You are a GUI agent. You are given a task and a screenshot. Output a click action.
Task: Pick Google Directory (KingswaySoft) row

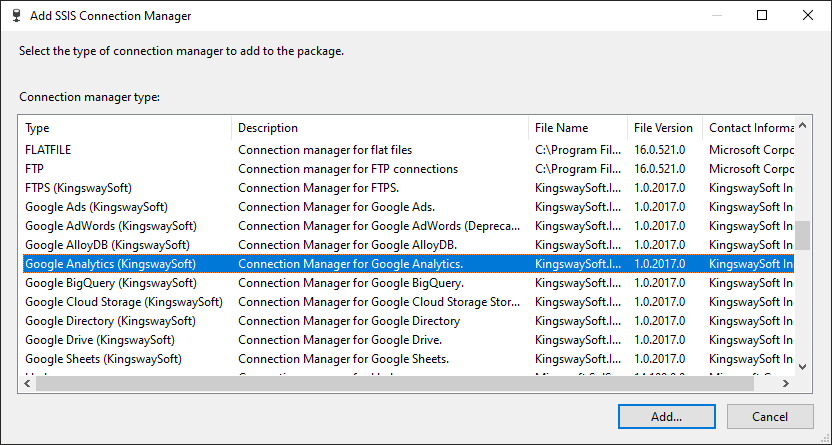click(x=409, y=321)
